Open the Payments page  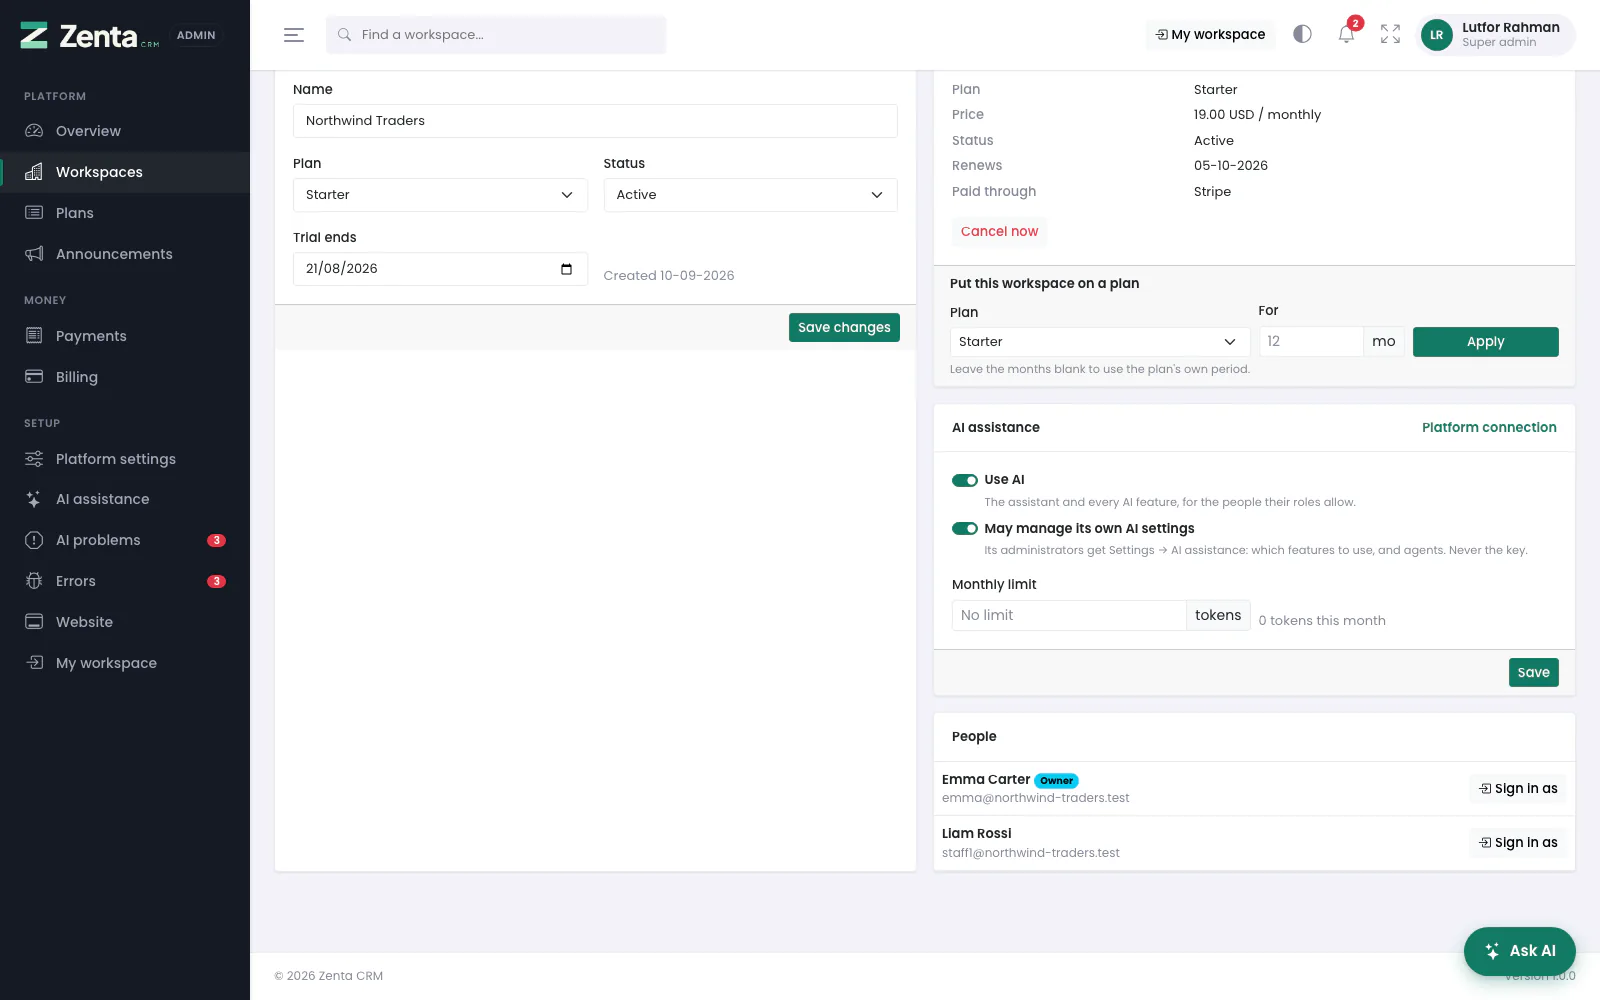point(125,336)
